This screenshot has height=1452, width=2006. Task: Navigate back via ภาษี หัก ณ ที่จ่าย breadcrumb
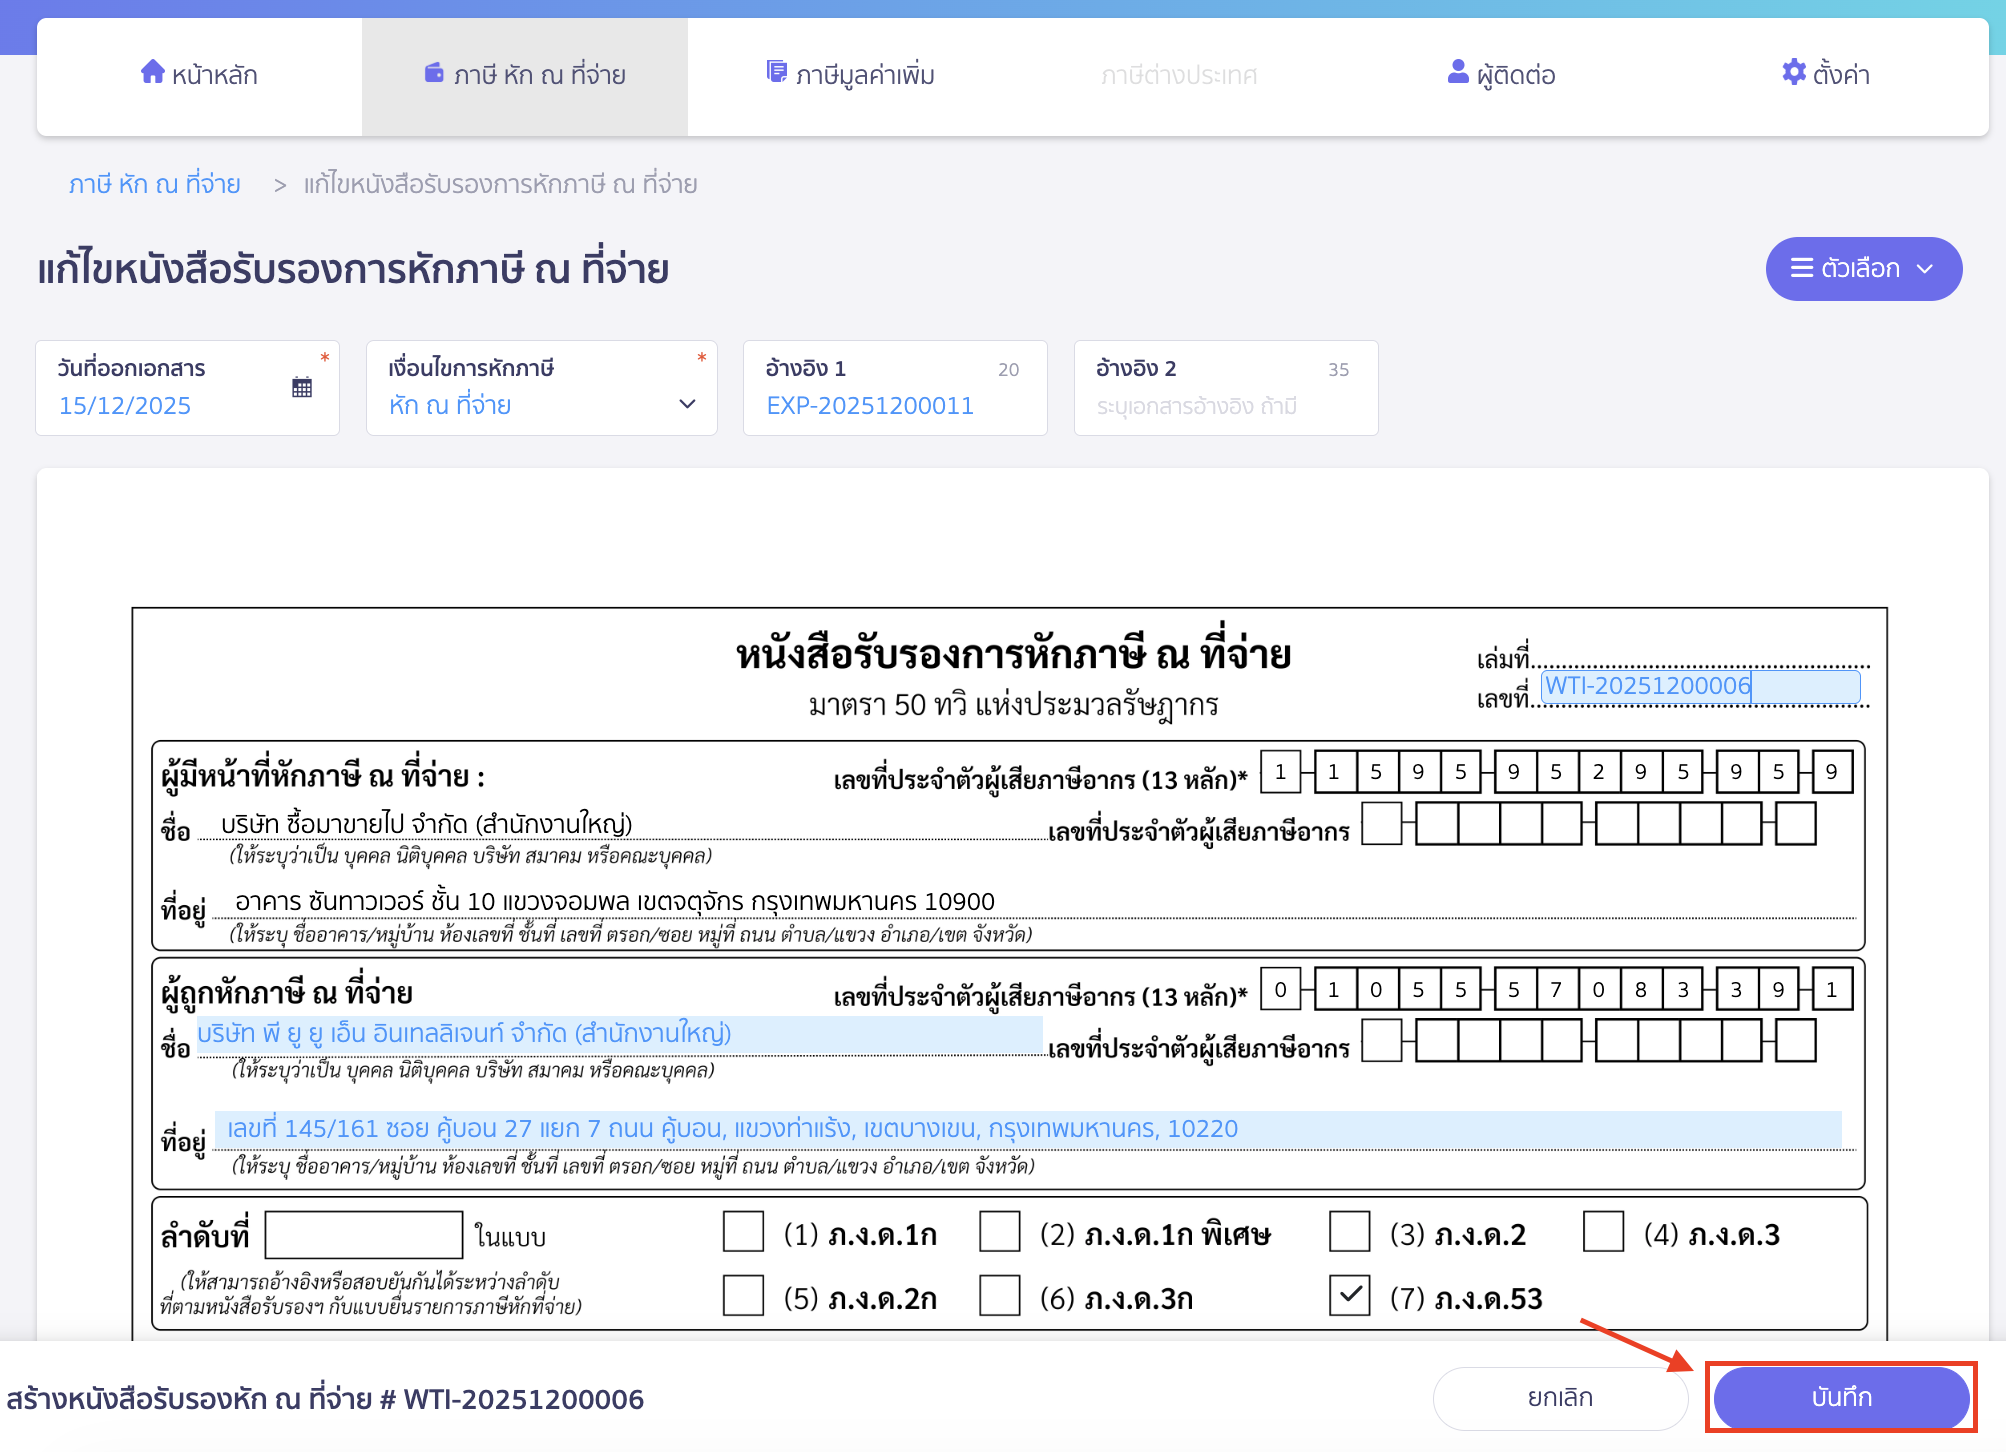click(154, 184)
